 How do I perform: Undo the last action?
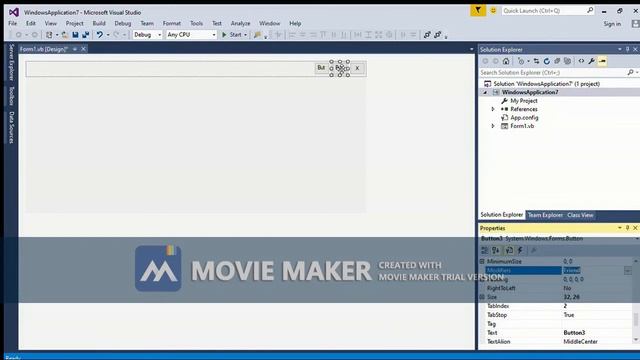(x=100, y=35)
